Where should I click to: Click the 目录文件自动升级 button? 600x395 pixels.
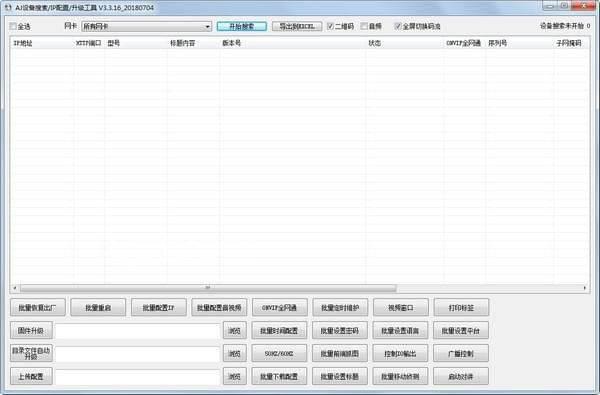(31, 353)
